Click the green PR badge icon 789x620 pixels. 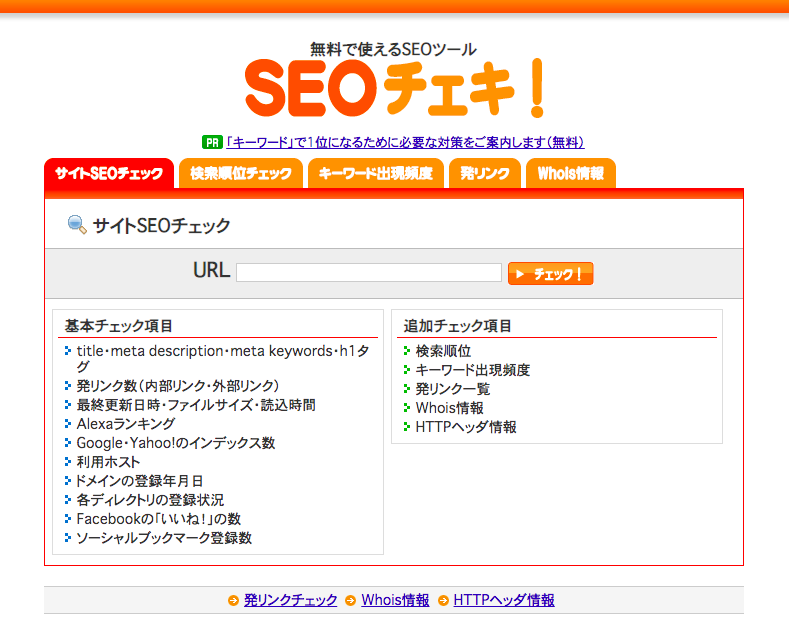pyautogui.click(x=212, y=142)
